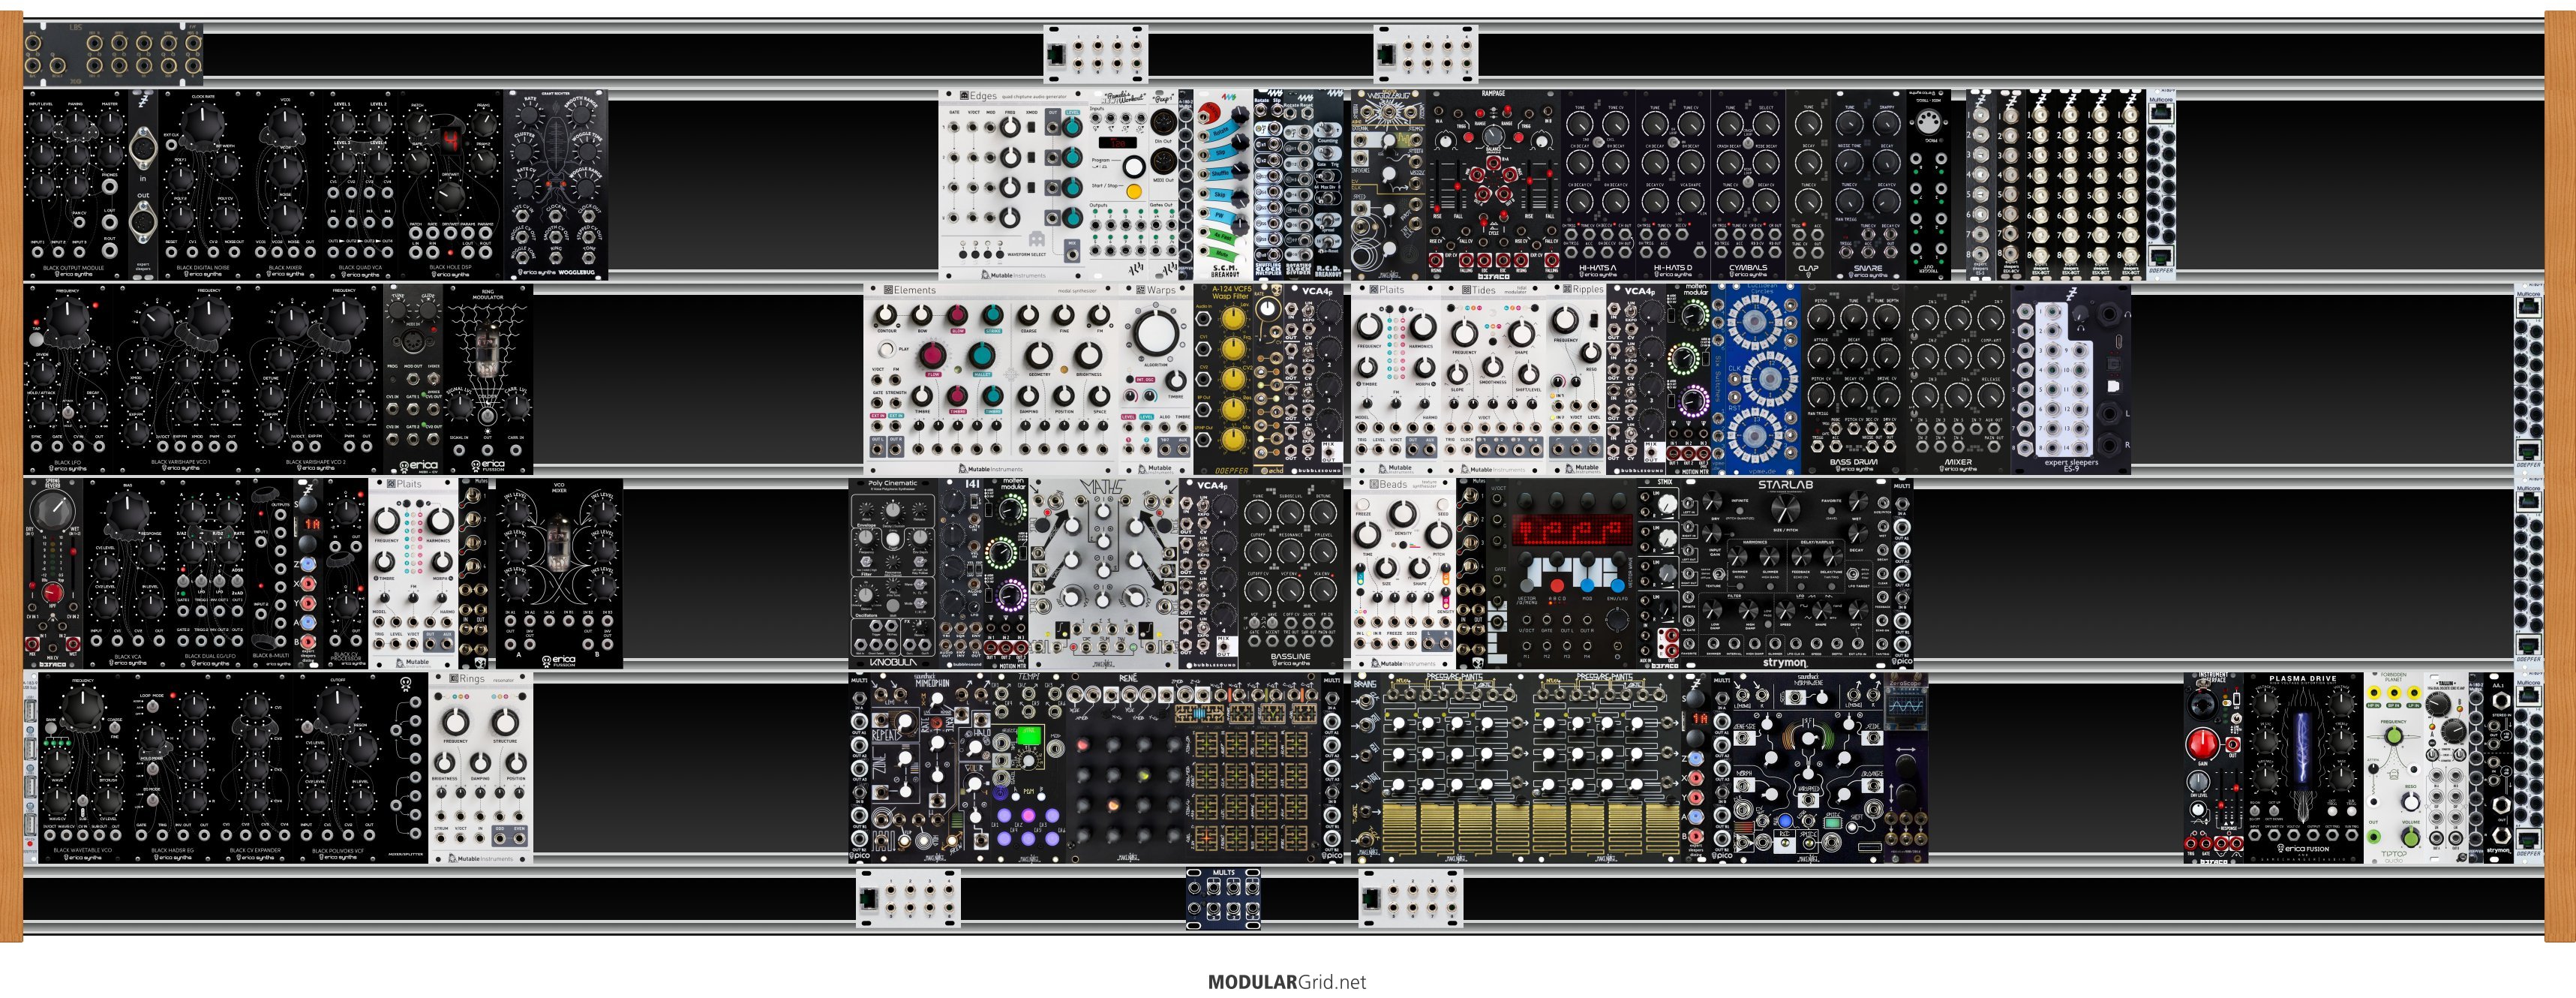Open the Black Varishape VCO 2 module
Image resolution: width=2576 pixels, height=998 pixels.
316,379
